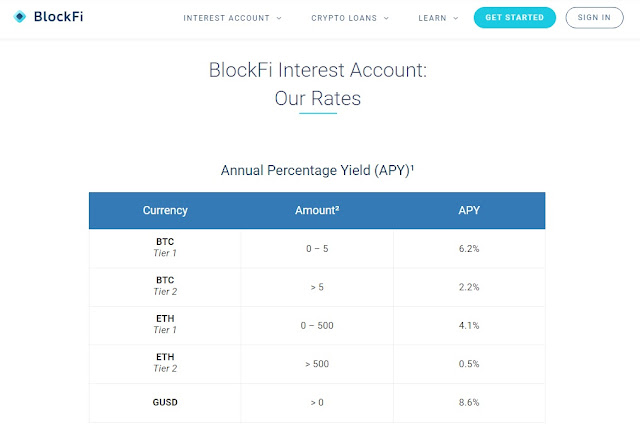Select the BTC Tier 1 currency cell

point(165,248)
